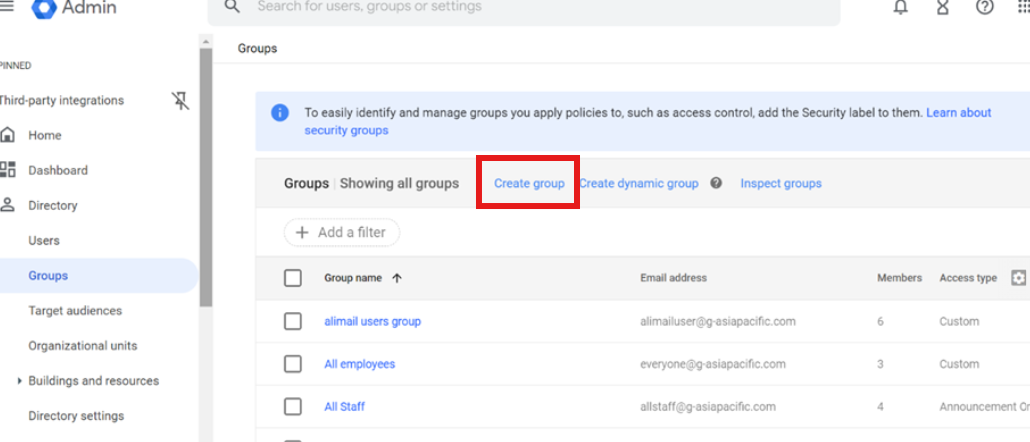Click the sidebar vertical scrollbar thumb
1030x442 pixels.
tap(206, 176)
